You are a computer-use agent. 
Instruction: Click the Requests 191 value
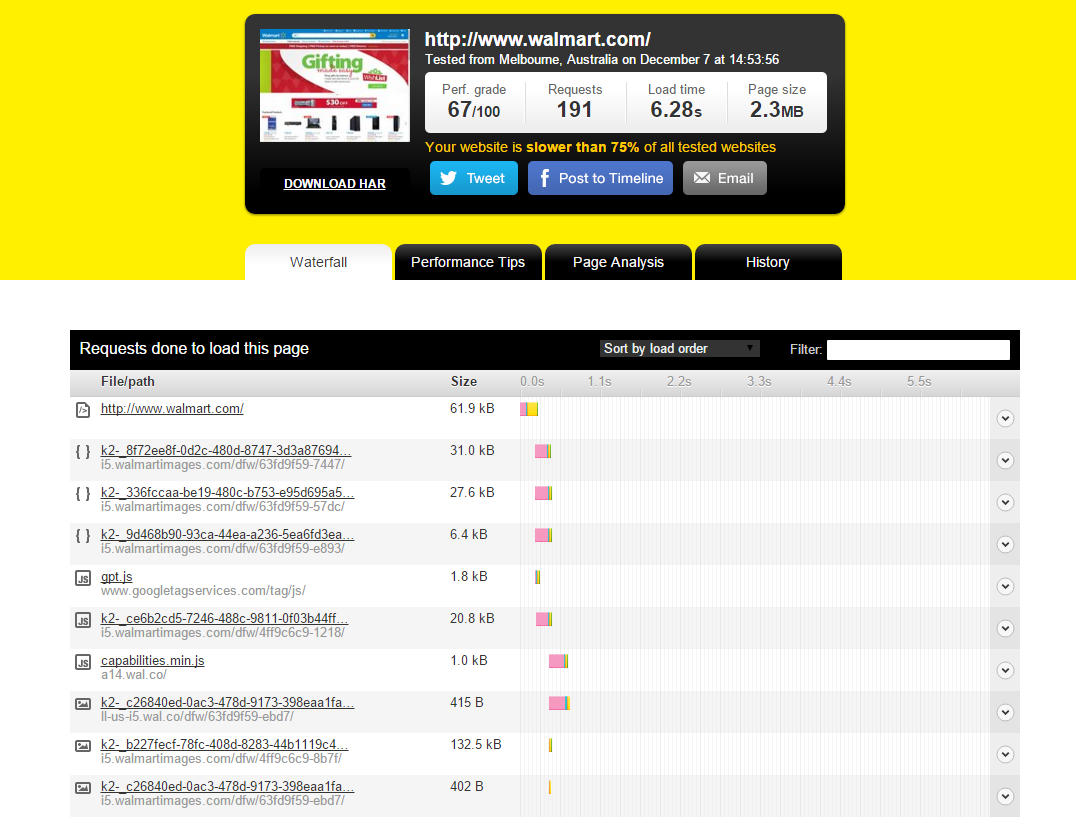pyautogui.click(x=574, y=110)
